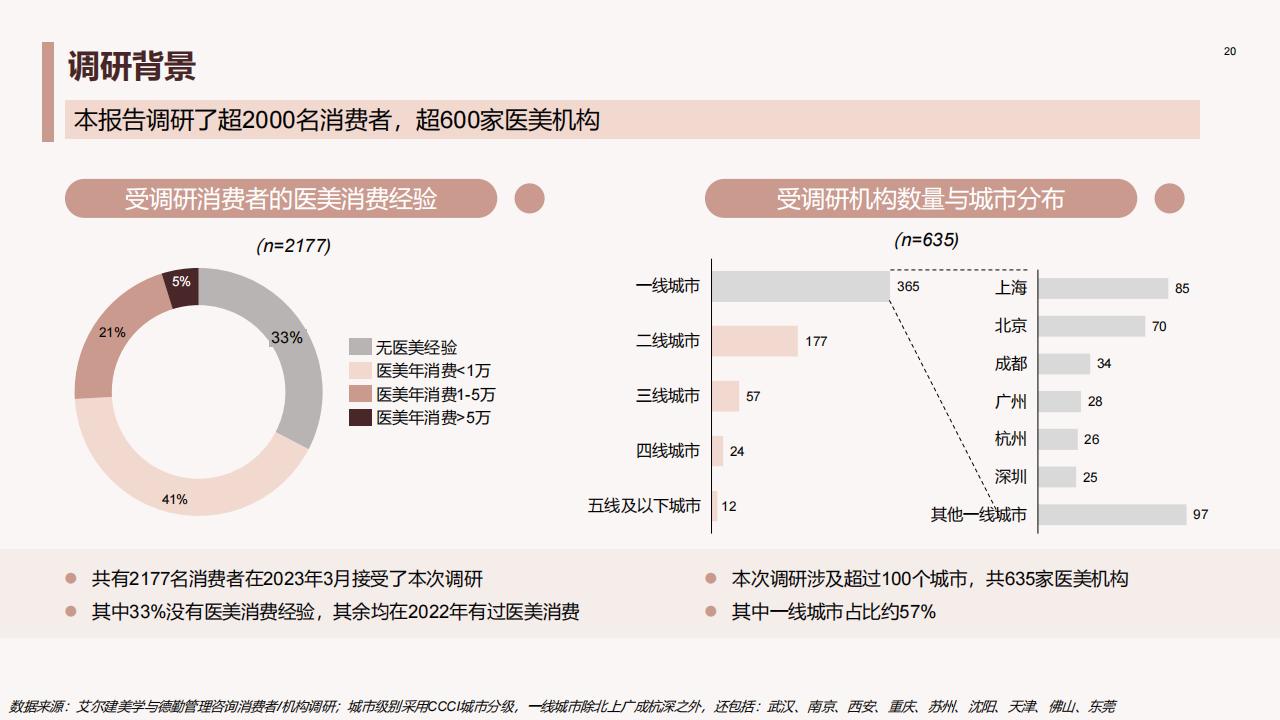Viewport: 1280px width, 720px height.
Task: Click the round dot beside 受调研消费者的医美消费经验
Action: pyautogui.click(x=529, y=199)
